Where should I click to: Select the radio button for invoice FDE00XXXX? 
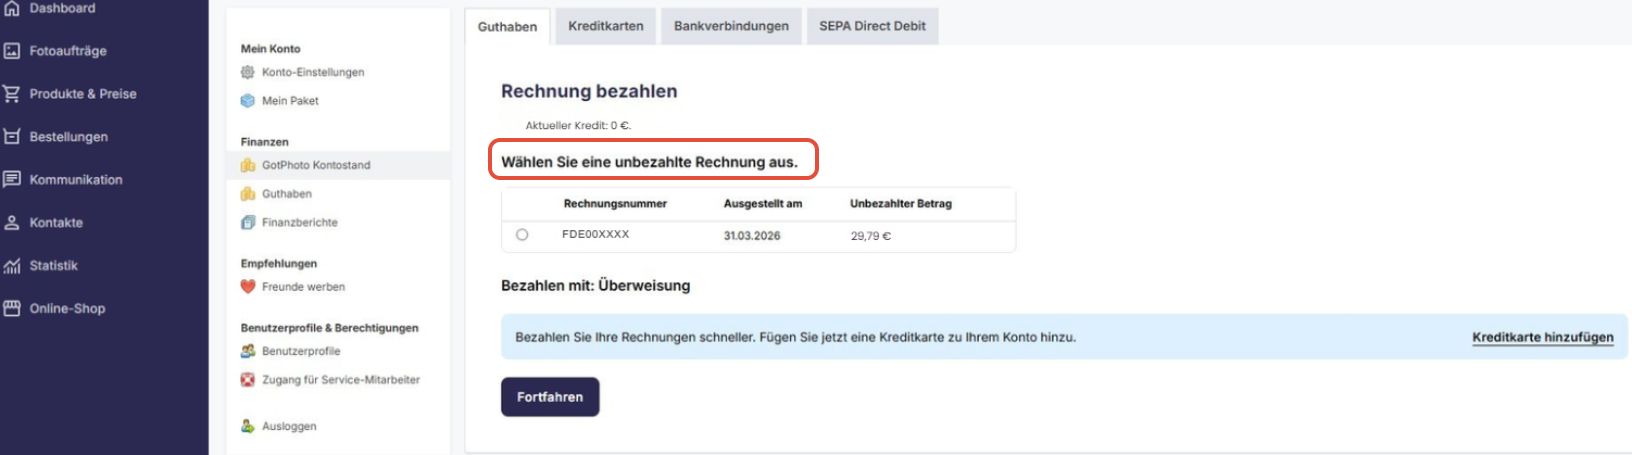click(522, 235)
